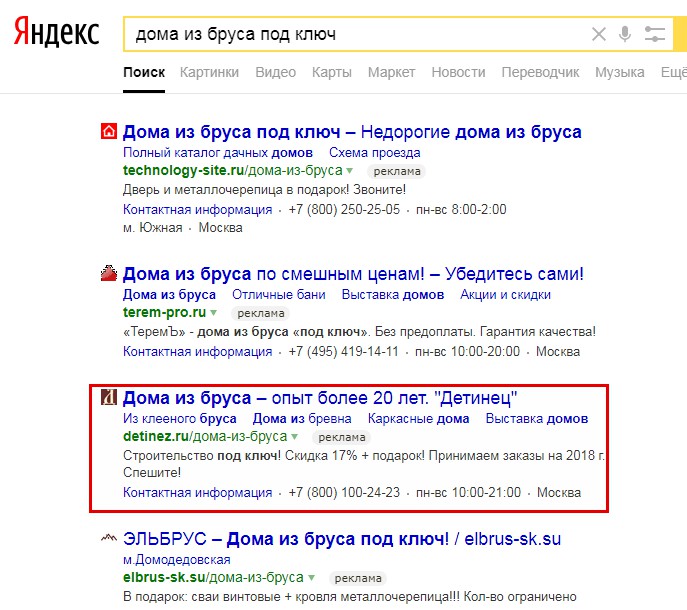Click the реклама label of elbrus-sk.su
Screen dimensions: 687x610
tap(358, 578)
